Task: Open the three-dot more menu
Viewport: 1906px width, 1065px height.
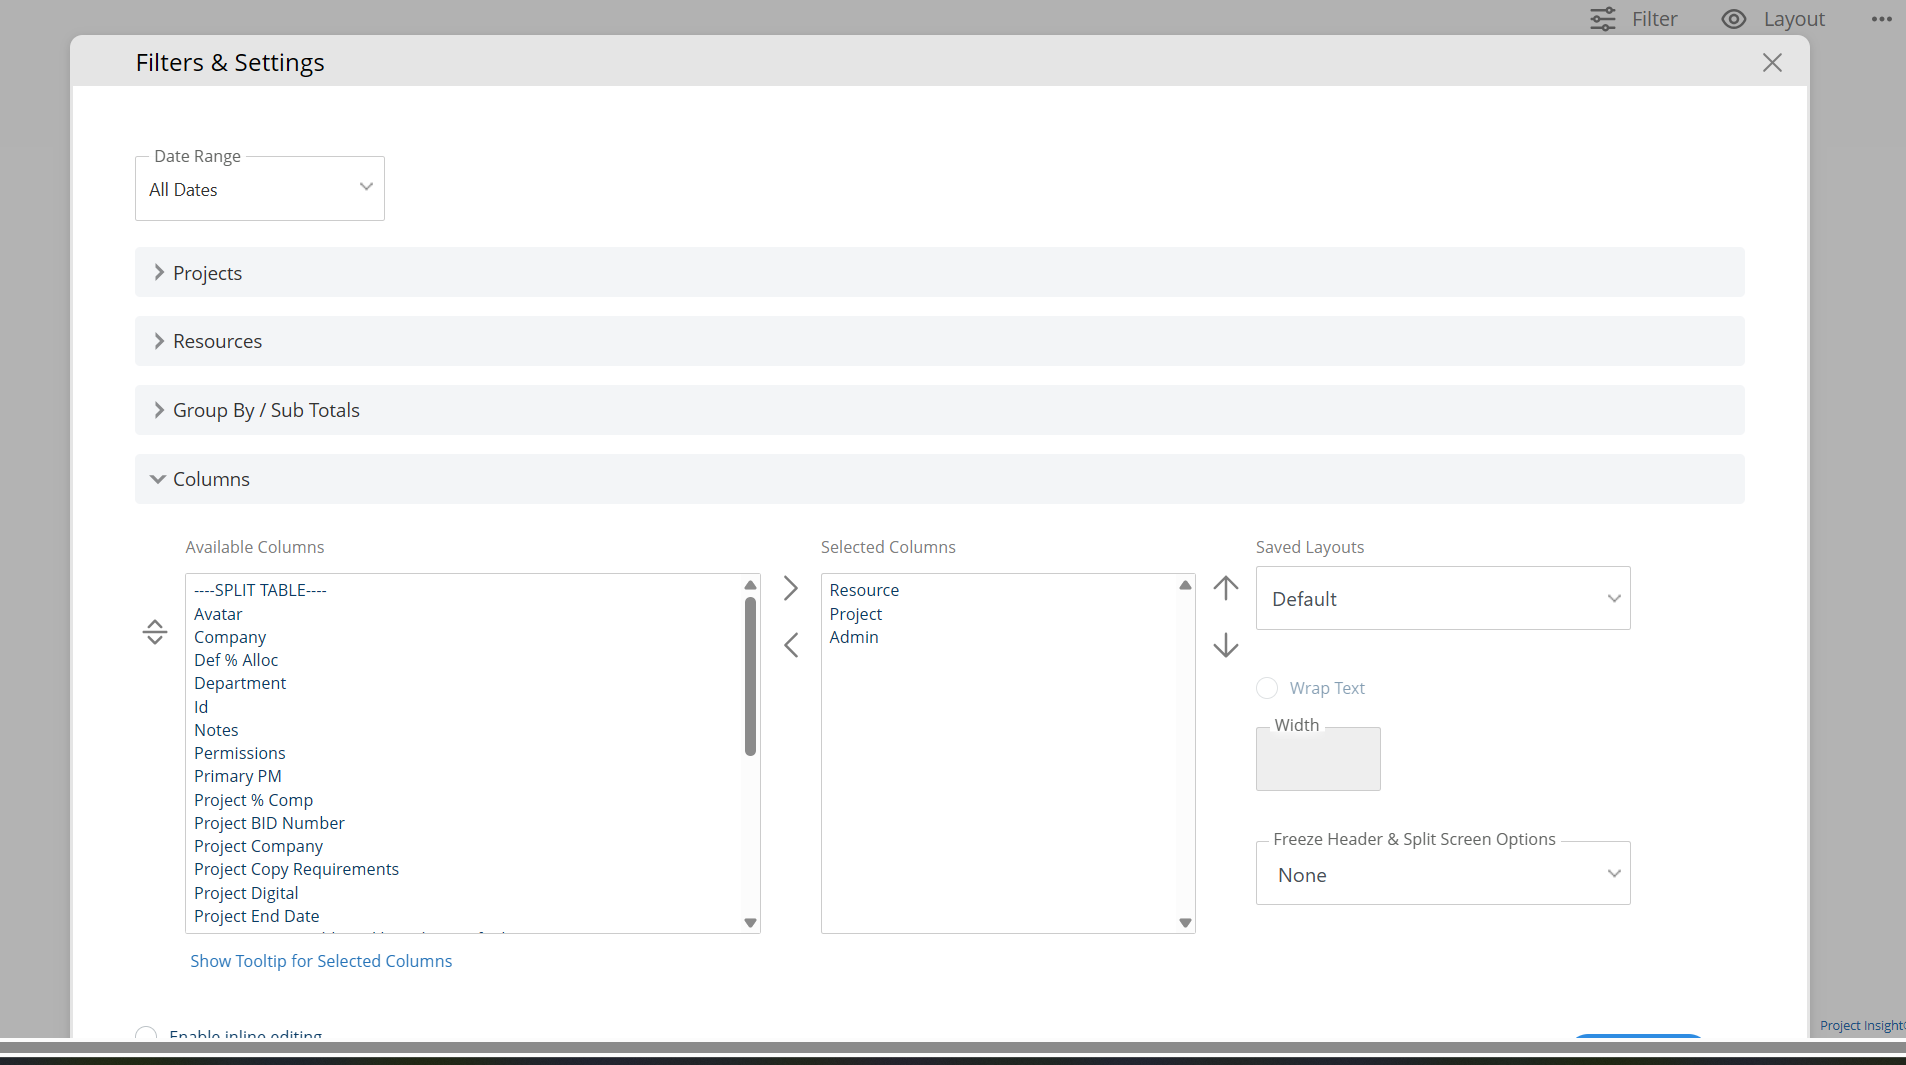Action: coord(1881,19)
